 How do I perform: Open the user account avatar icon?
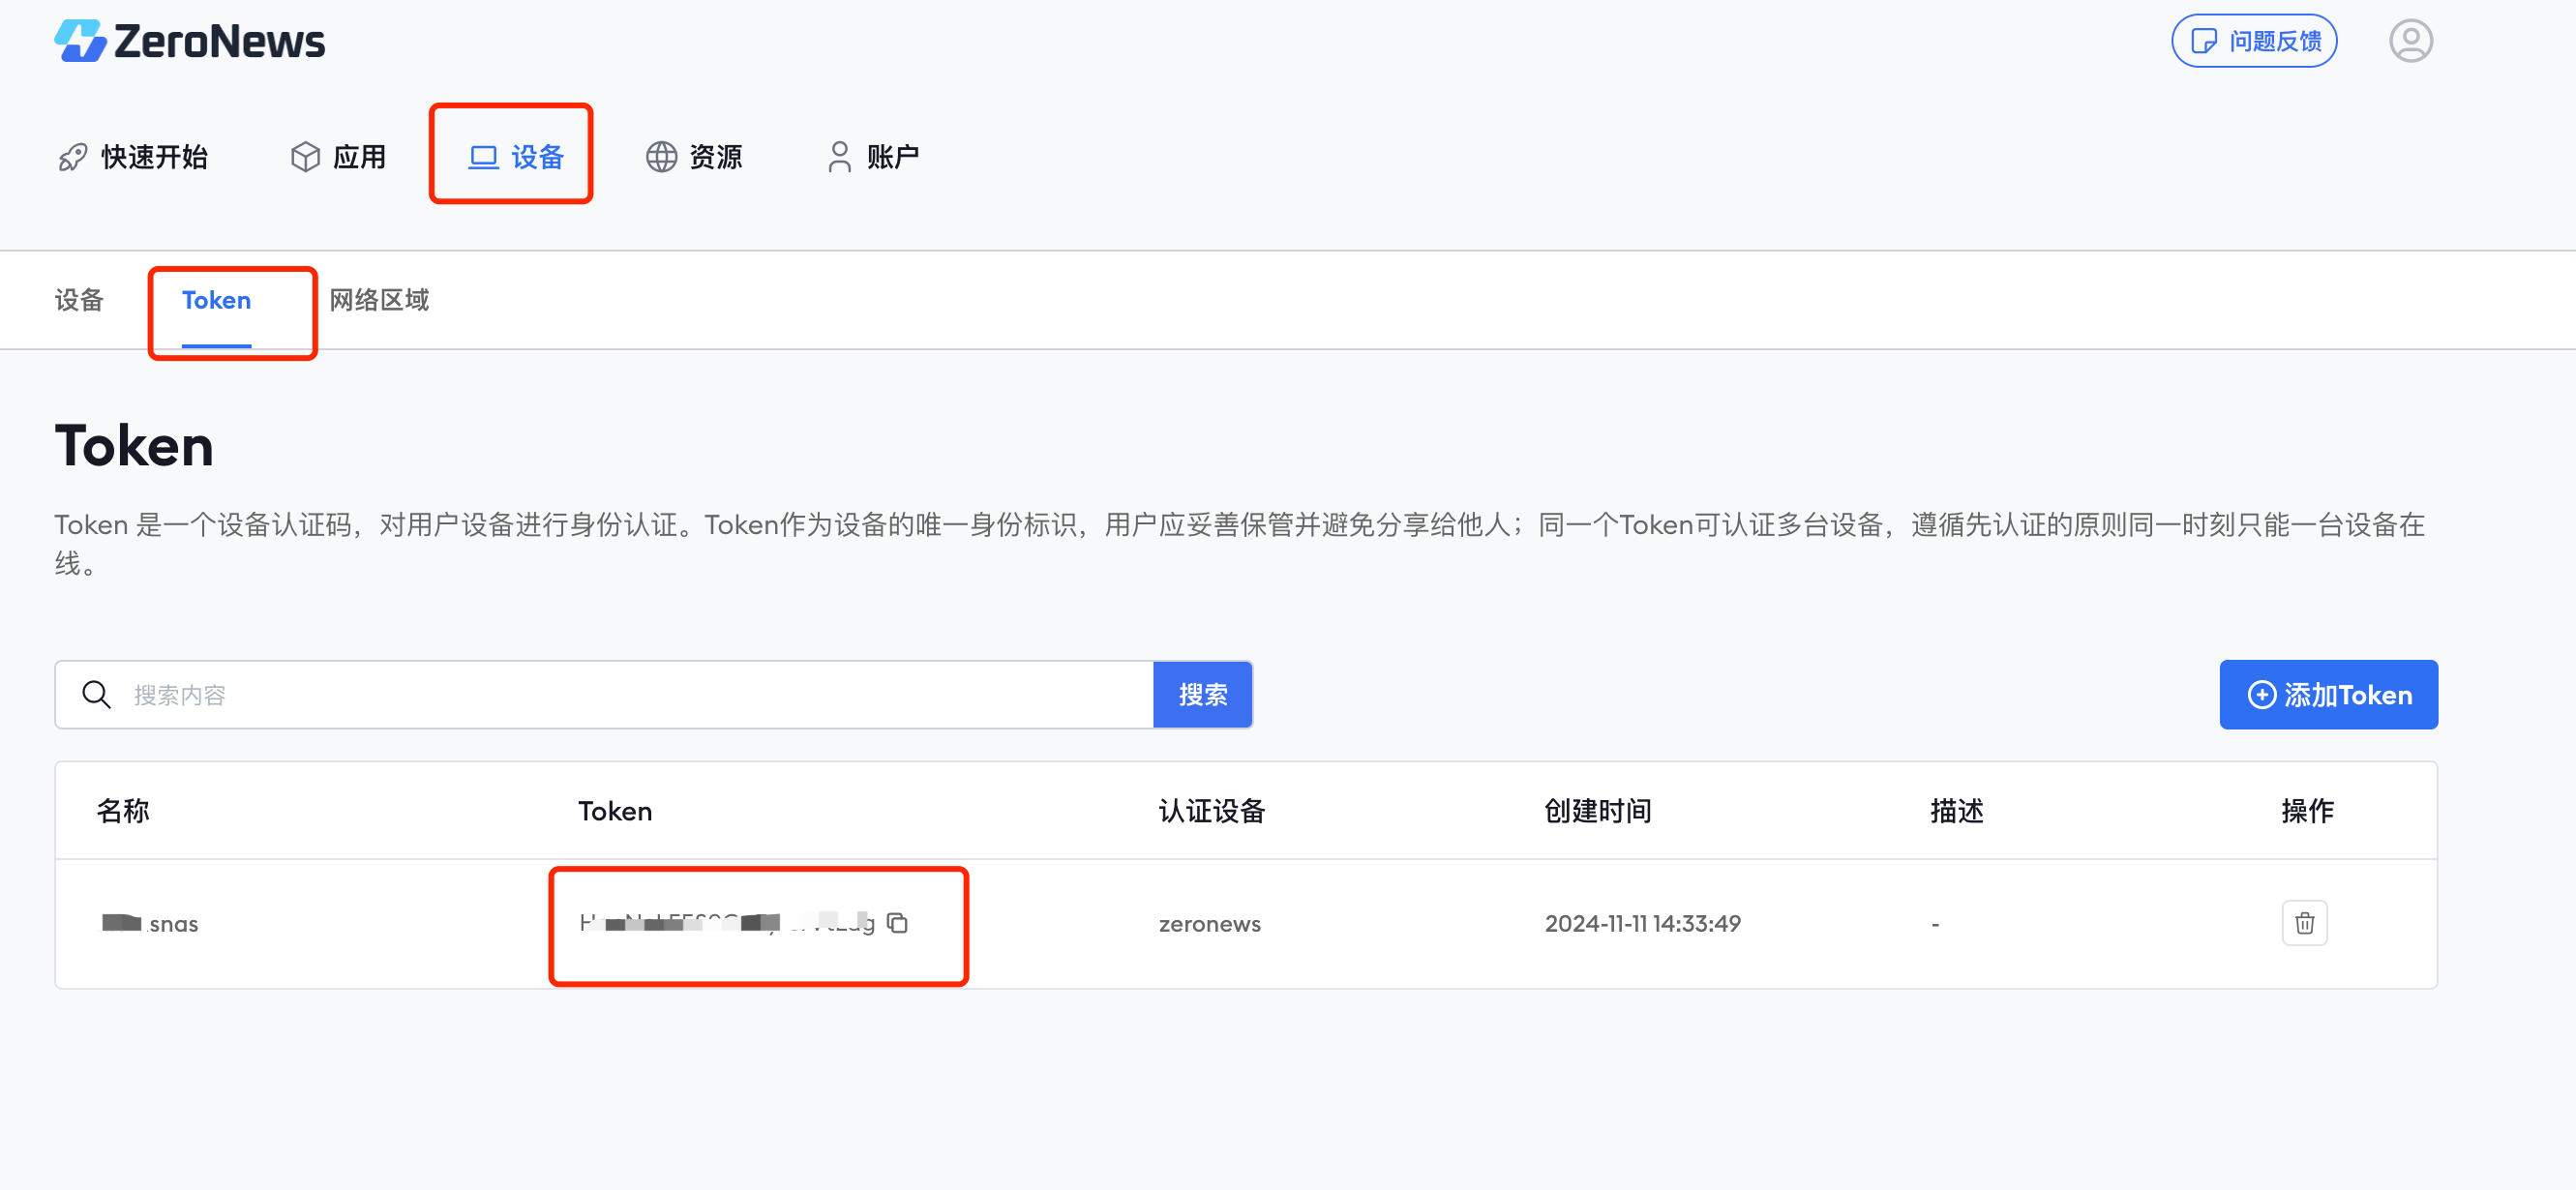[x=2410, y=41]
